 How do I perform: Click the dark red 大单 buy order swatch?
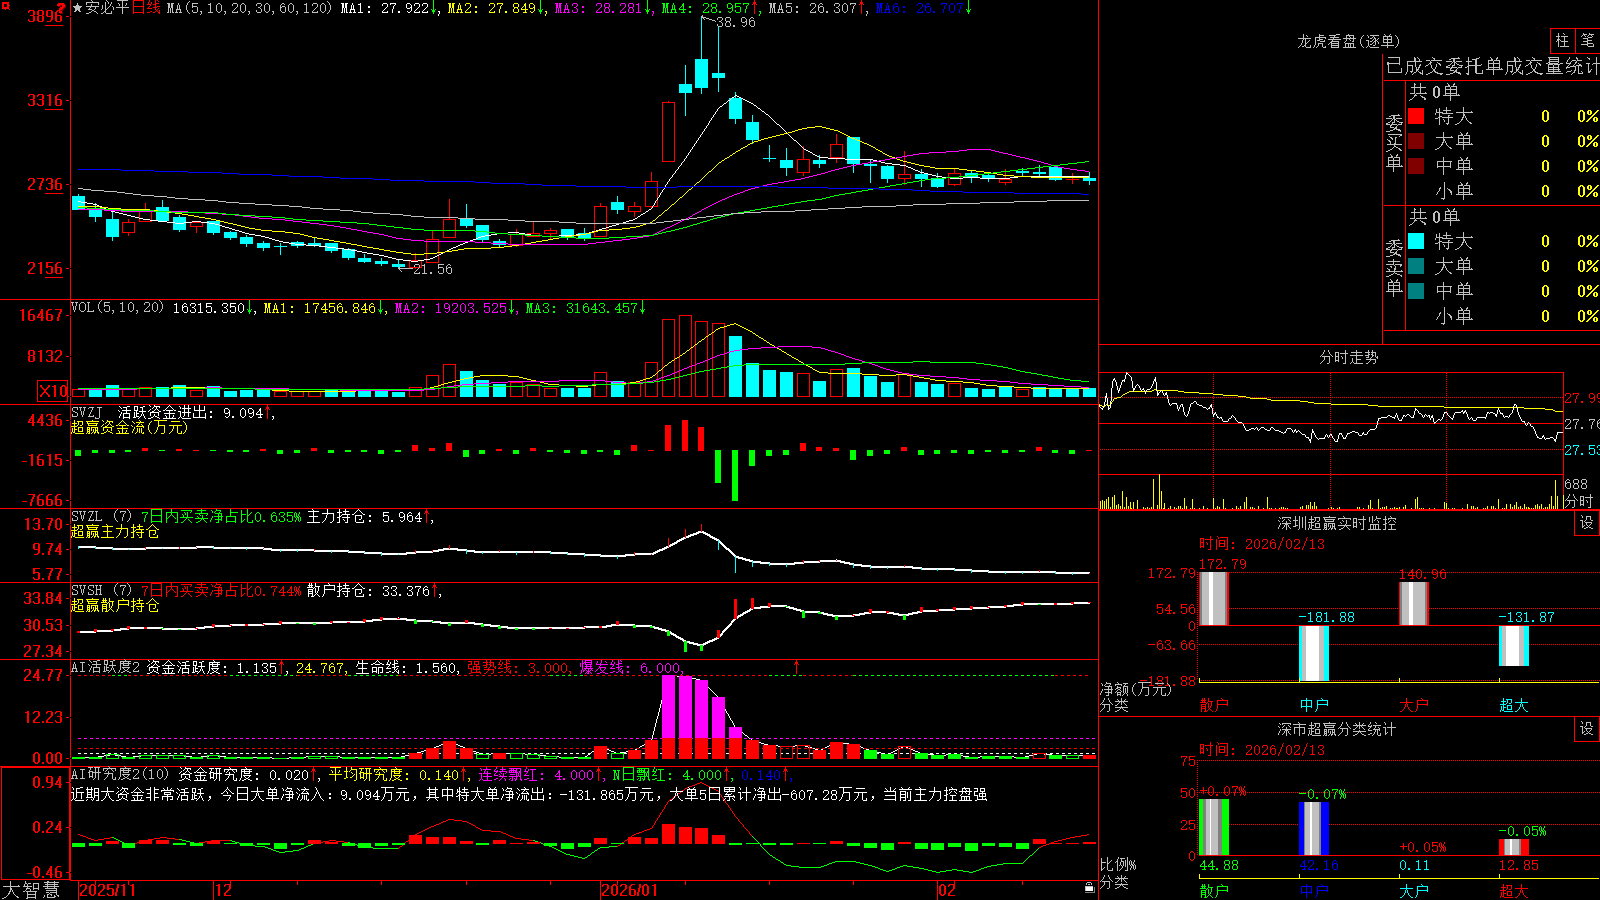pyautogui.click(x=1416, y=141)
